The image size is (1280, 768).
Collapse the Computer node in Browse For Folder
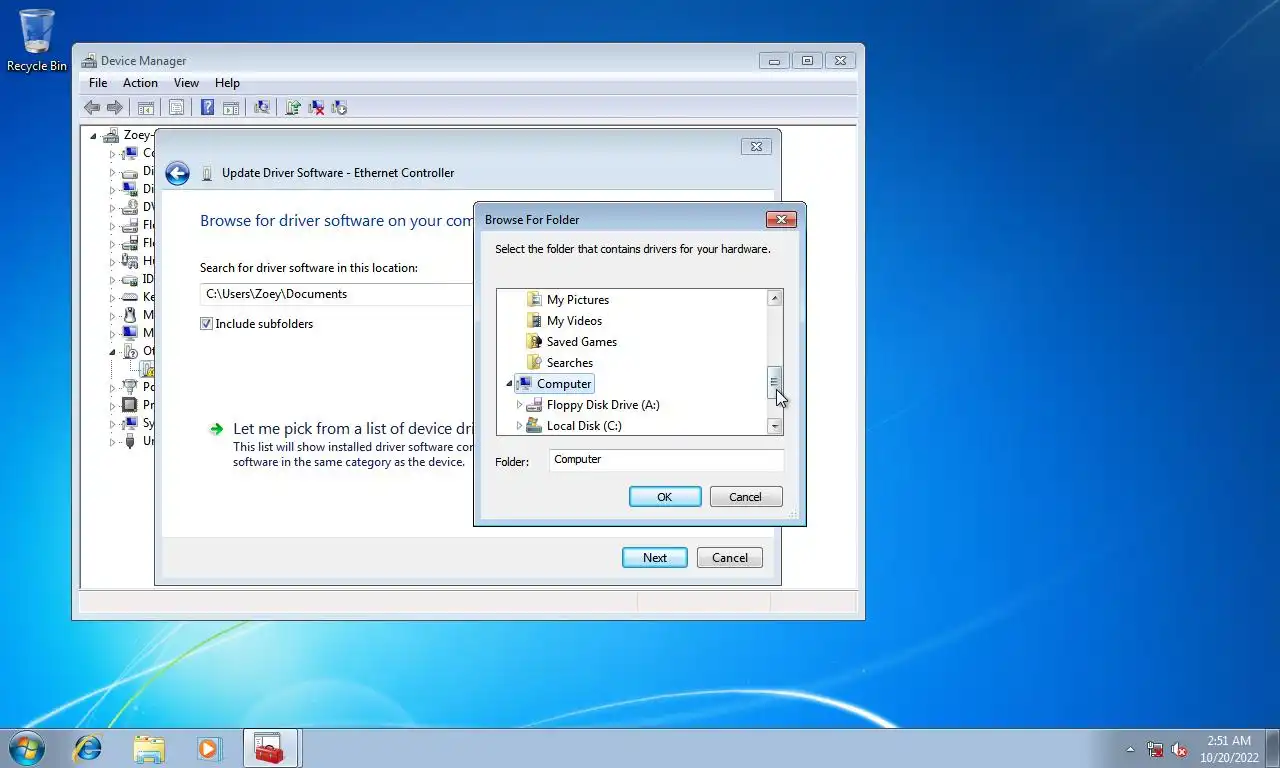(509, 384)
